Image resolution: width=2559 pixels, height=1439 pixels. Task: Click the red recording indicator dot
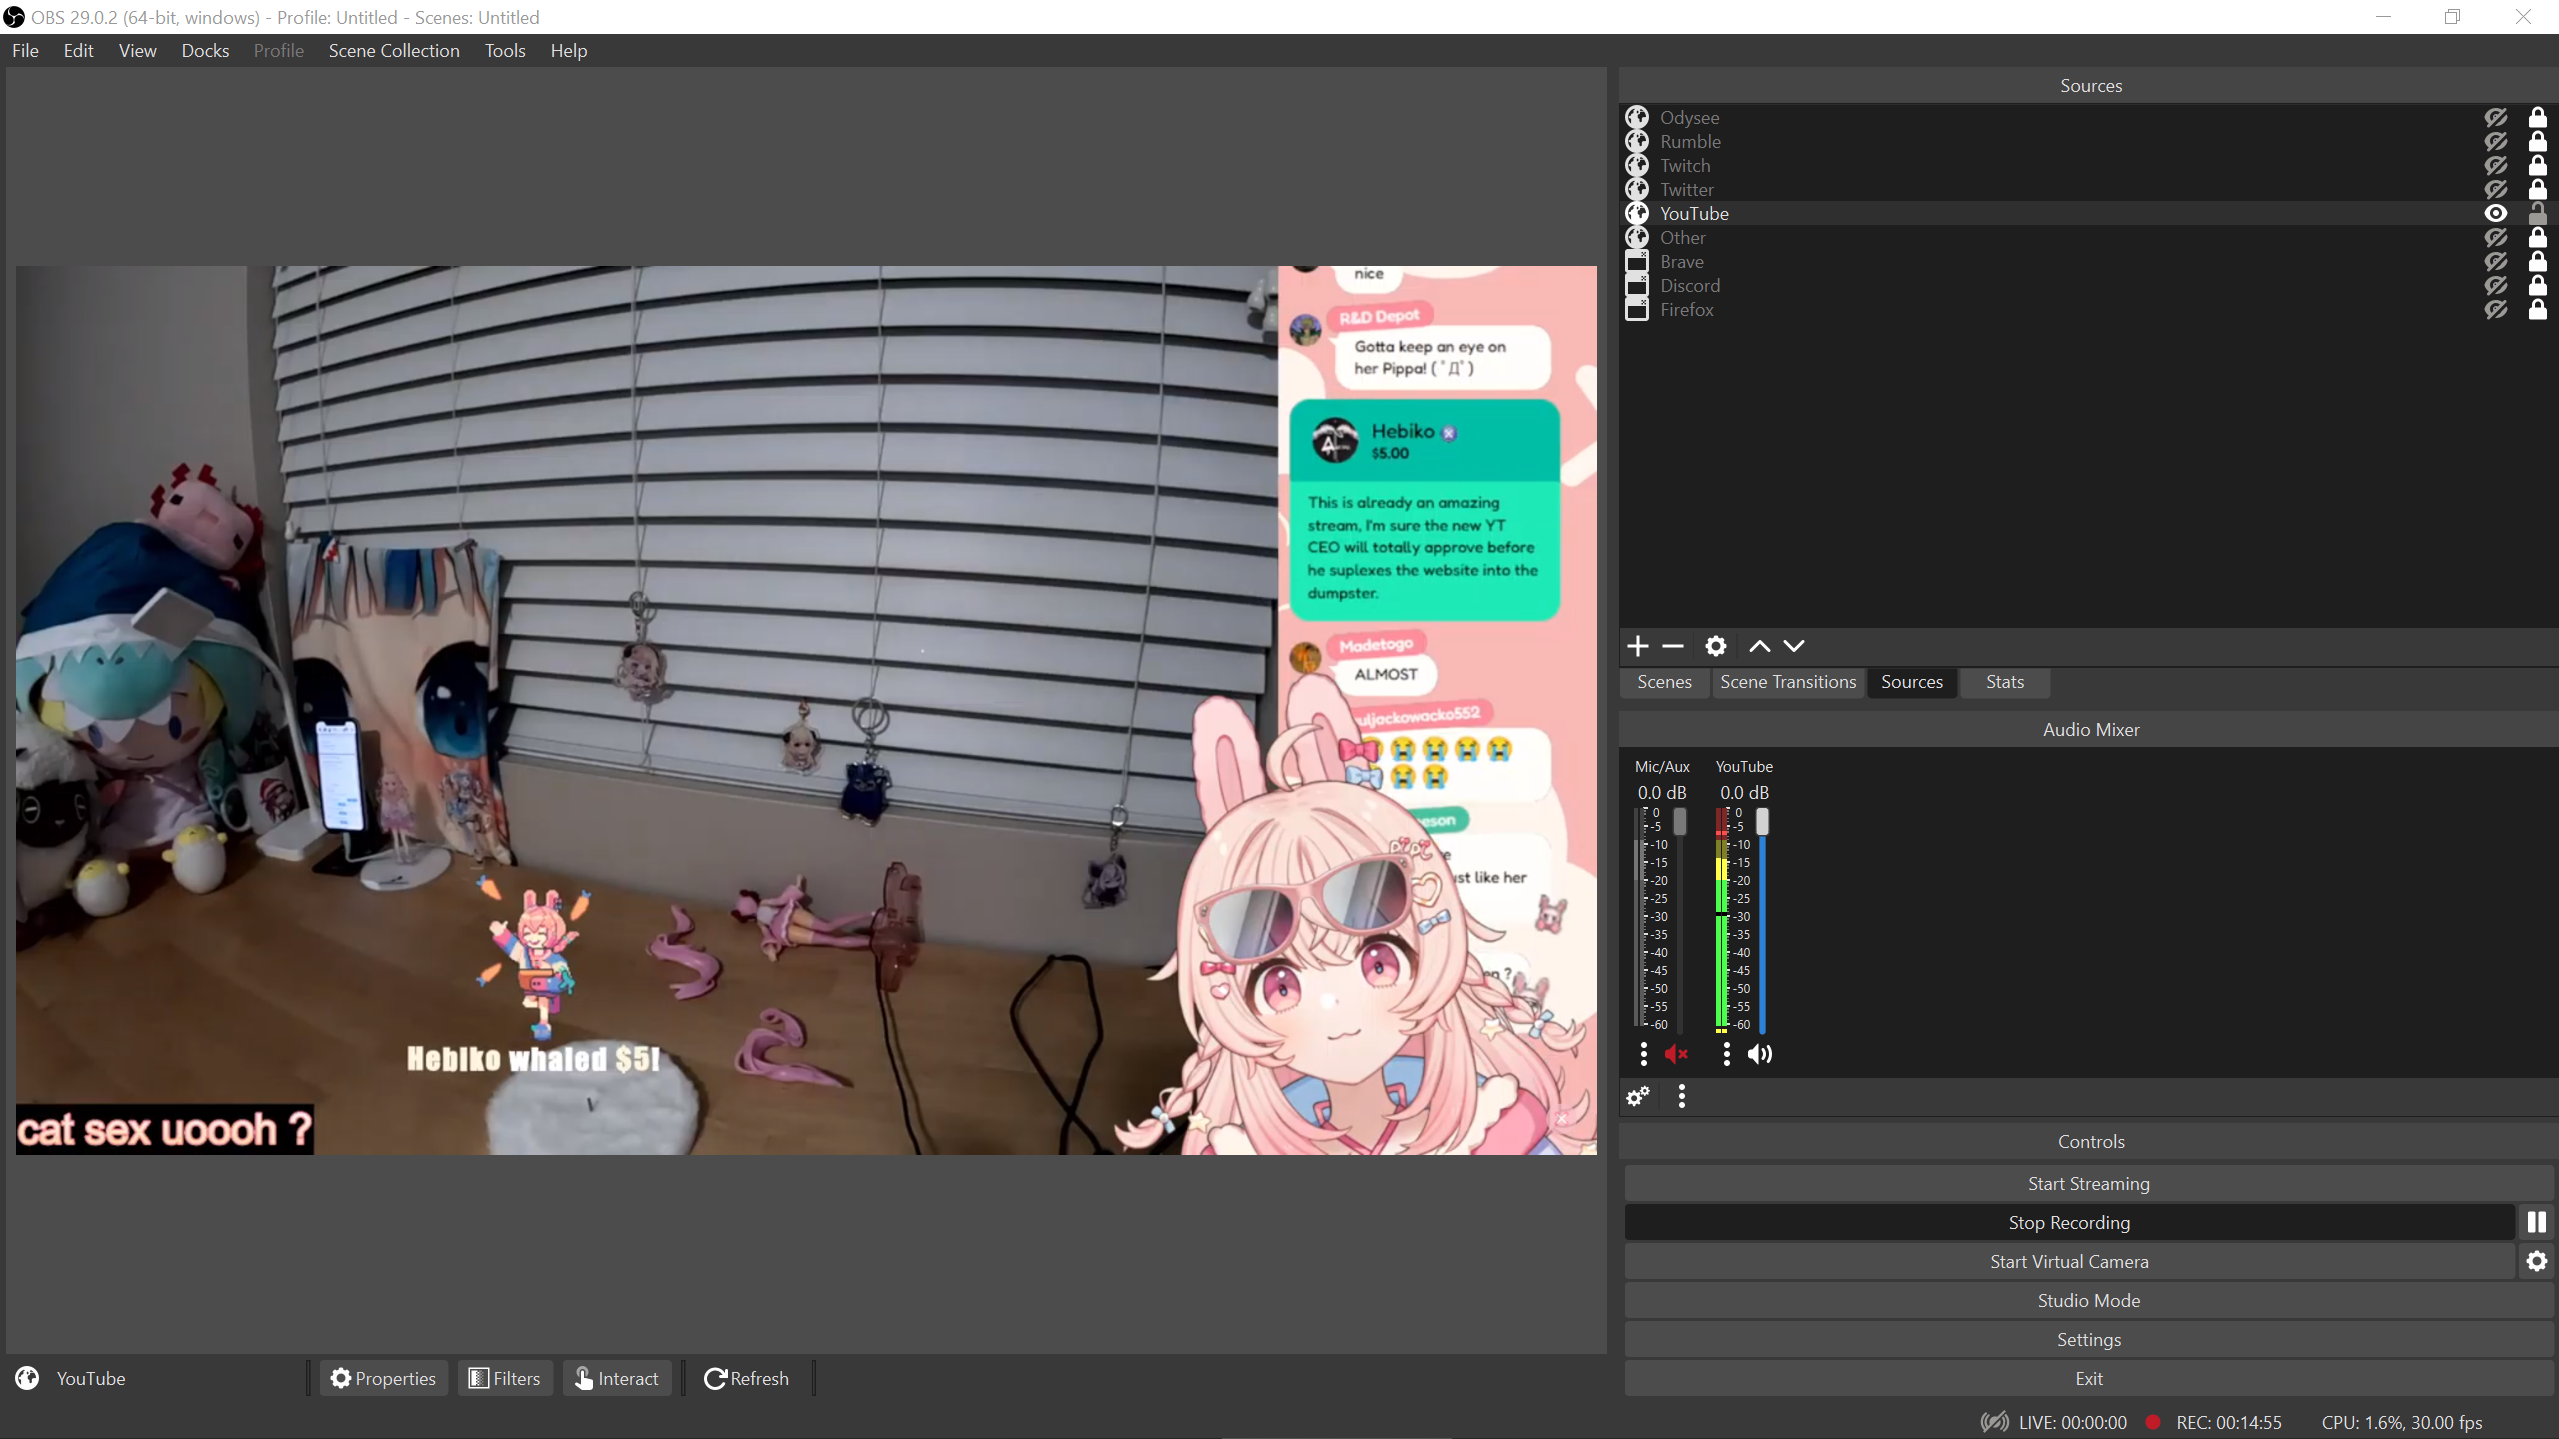2154,1422
